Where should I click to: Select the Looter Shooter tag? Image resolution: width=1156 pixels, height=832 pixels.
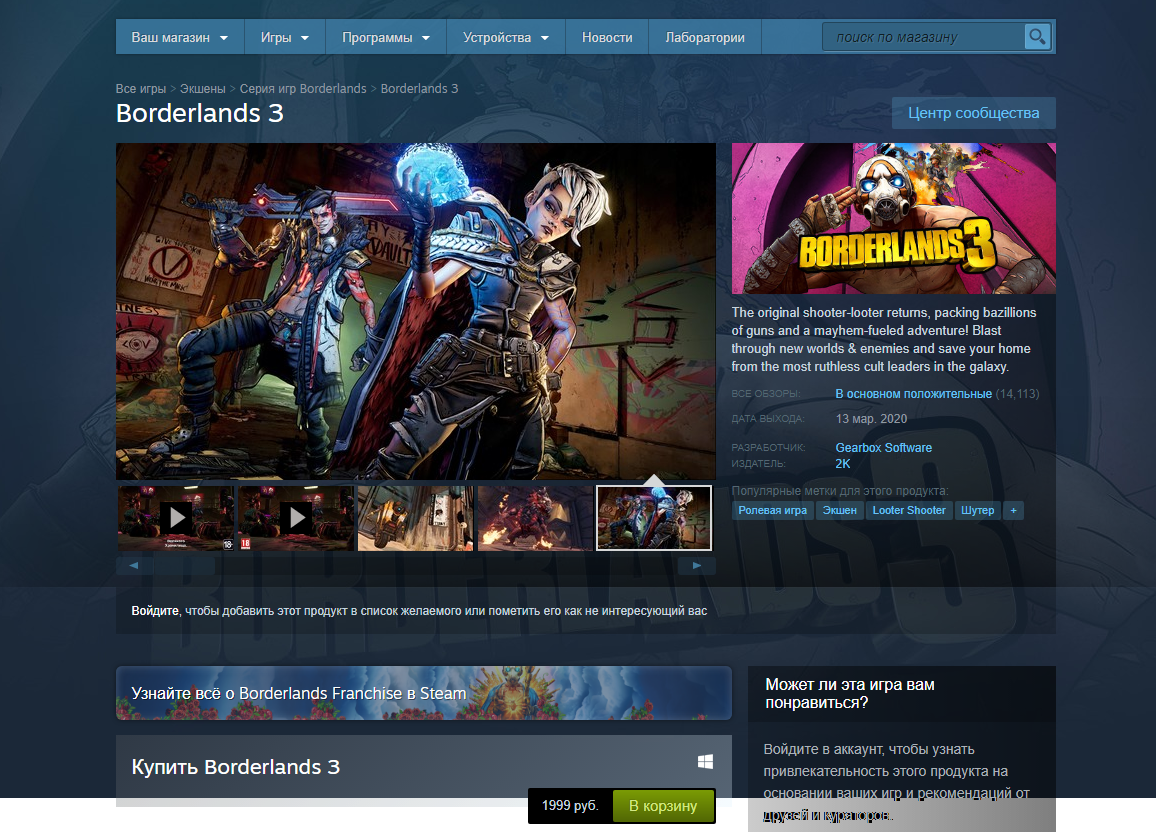tap(909, 510)
